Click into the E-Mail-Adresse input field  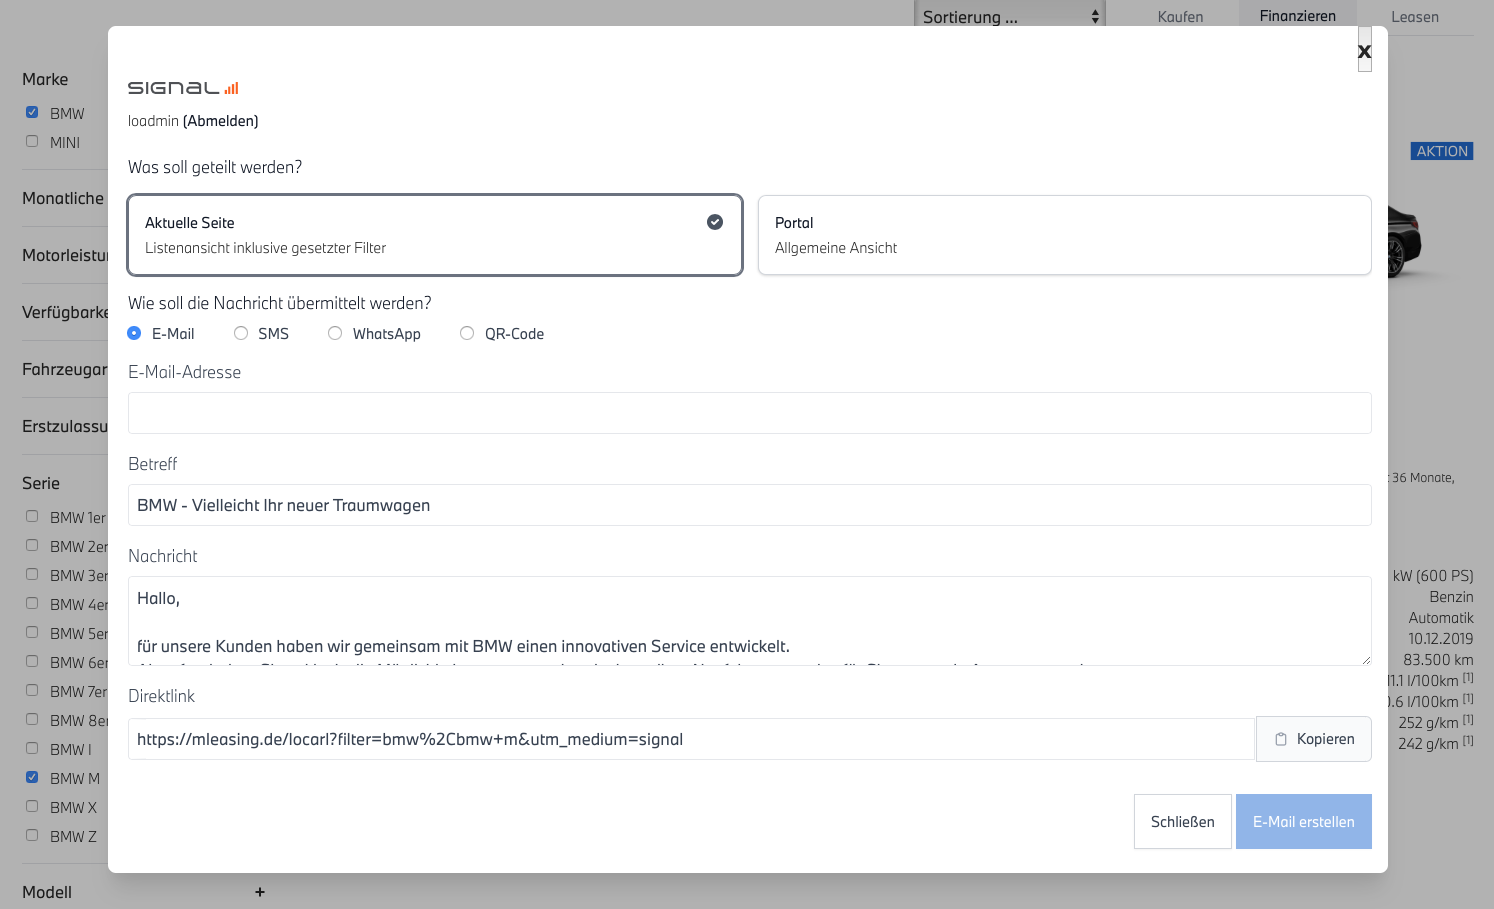click(749, 413)
